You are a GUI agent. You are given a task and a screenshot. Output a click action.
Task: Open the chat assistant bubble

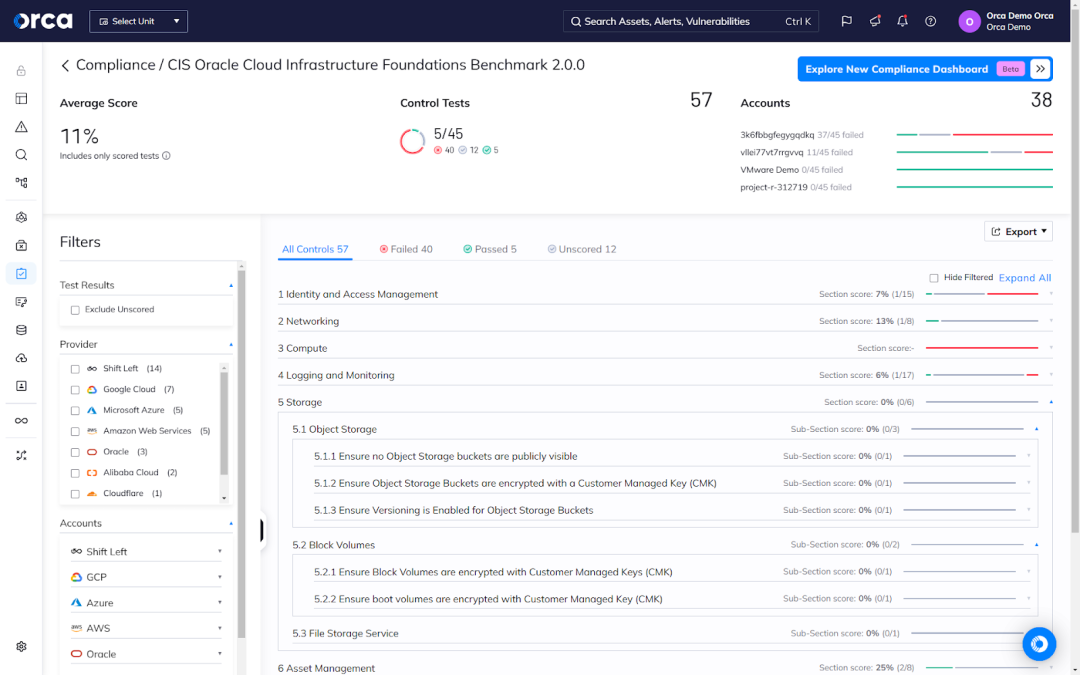(x=1039, y=644)
